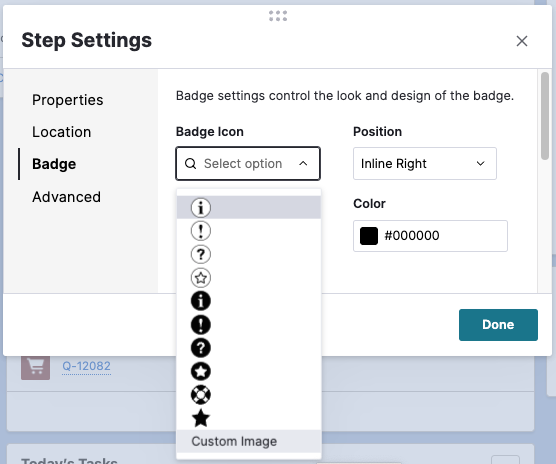The width and height of the screenshot is (556, 464).
Task: Switch to the Location tab
Action: [x=62, y=132]
